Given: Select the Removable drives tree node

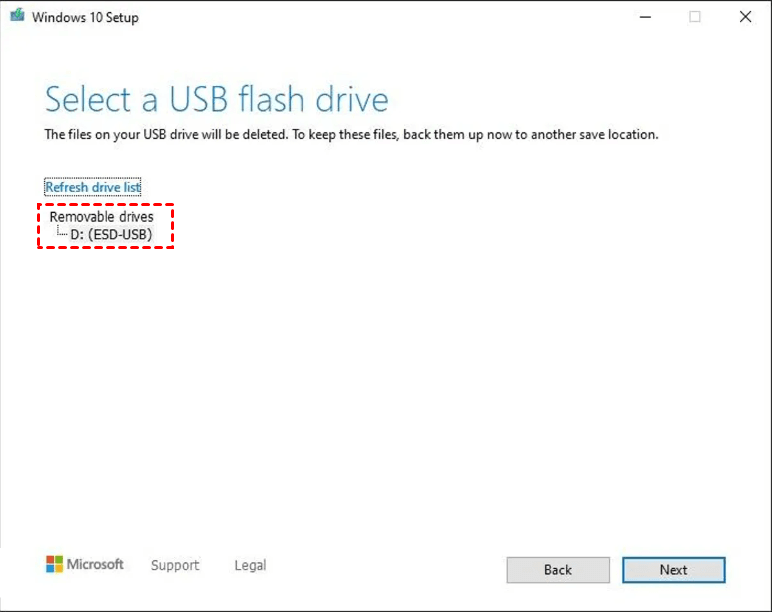Looking at the screenshot, I should click(x=101, y=216).
